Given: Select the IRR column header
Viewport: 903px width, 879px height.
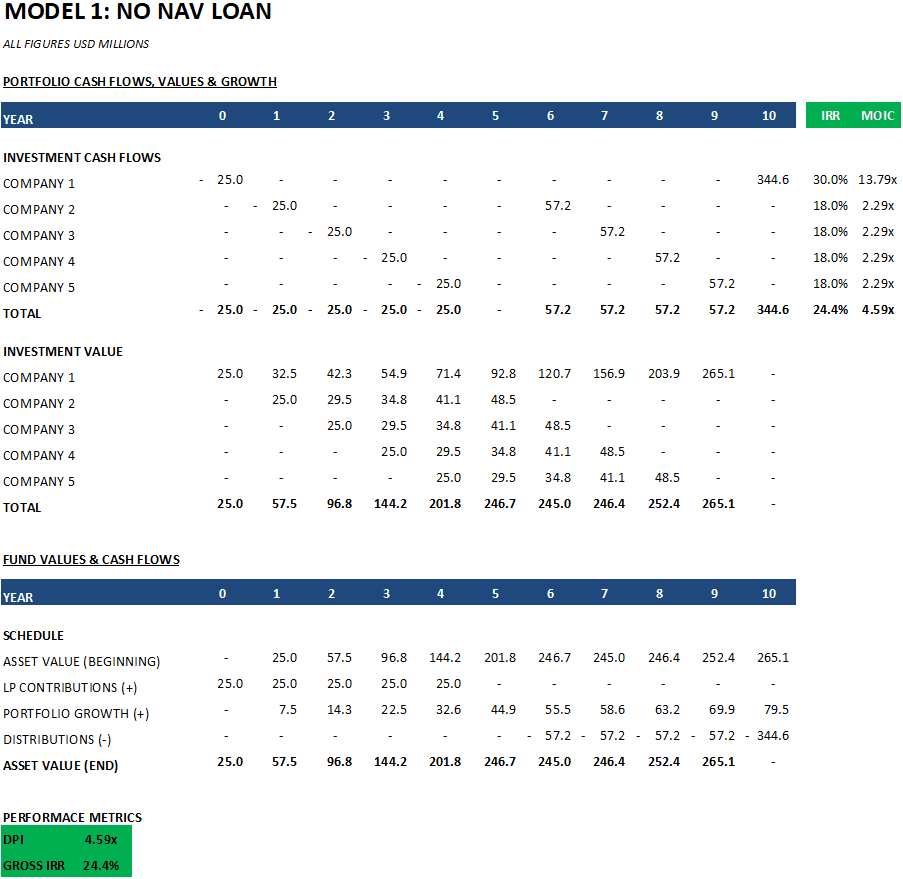Looking at the screenshot, I should [x=829, y=115].
